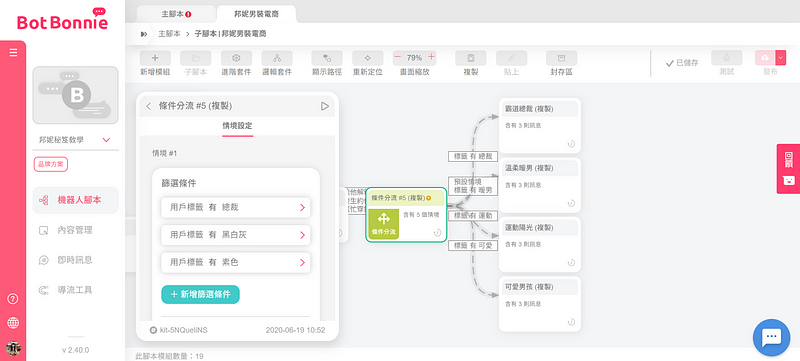Increase canvas zoom with plus button

[x=432, y=57]
